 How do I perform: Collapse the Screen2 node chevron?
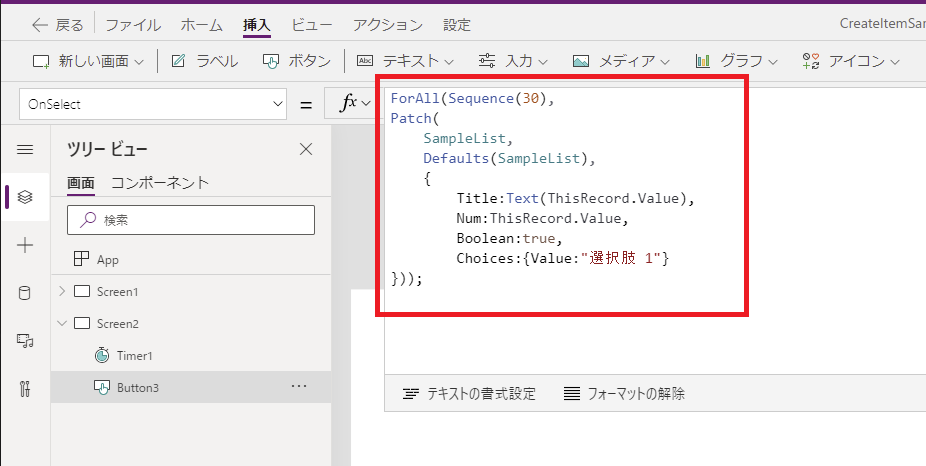click(x=62, y=323)
